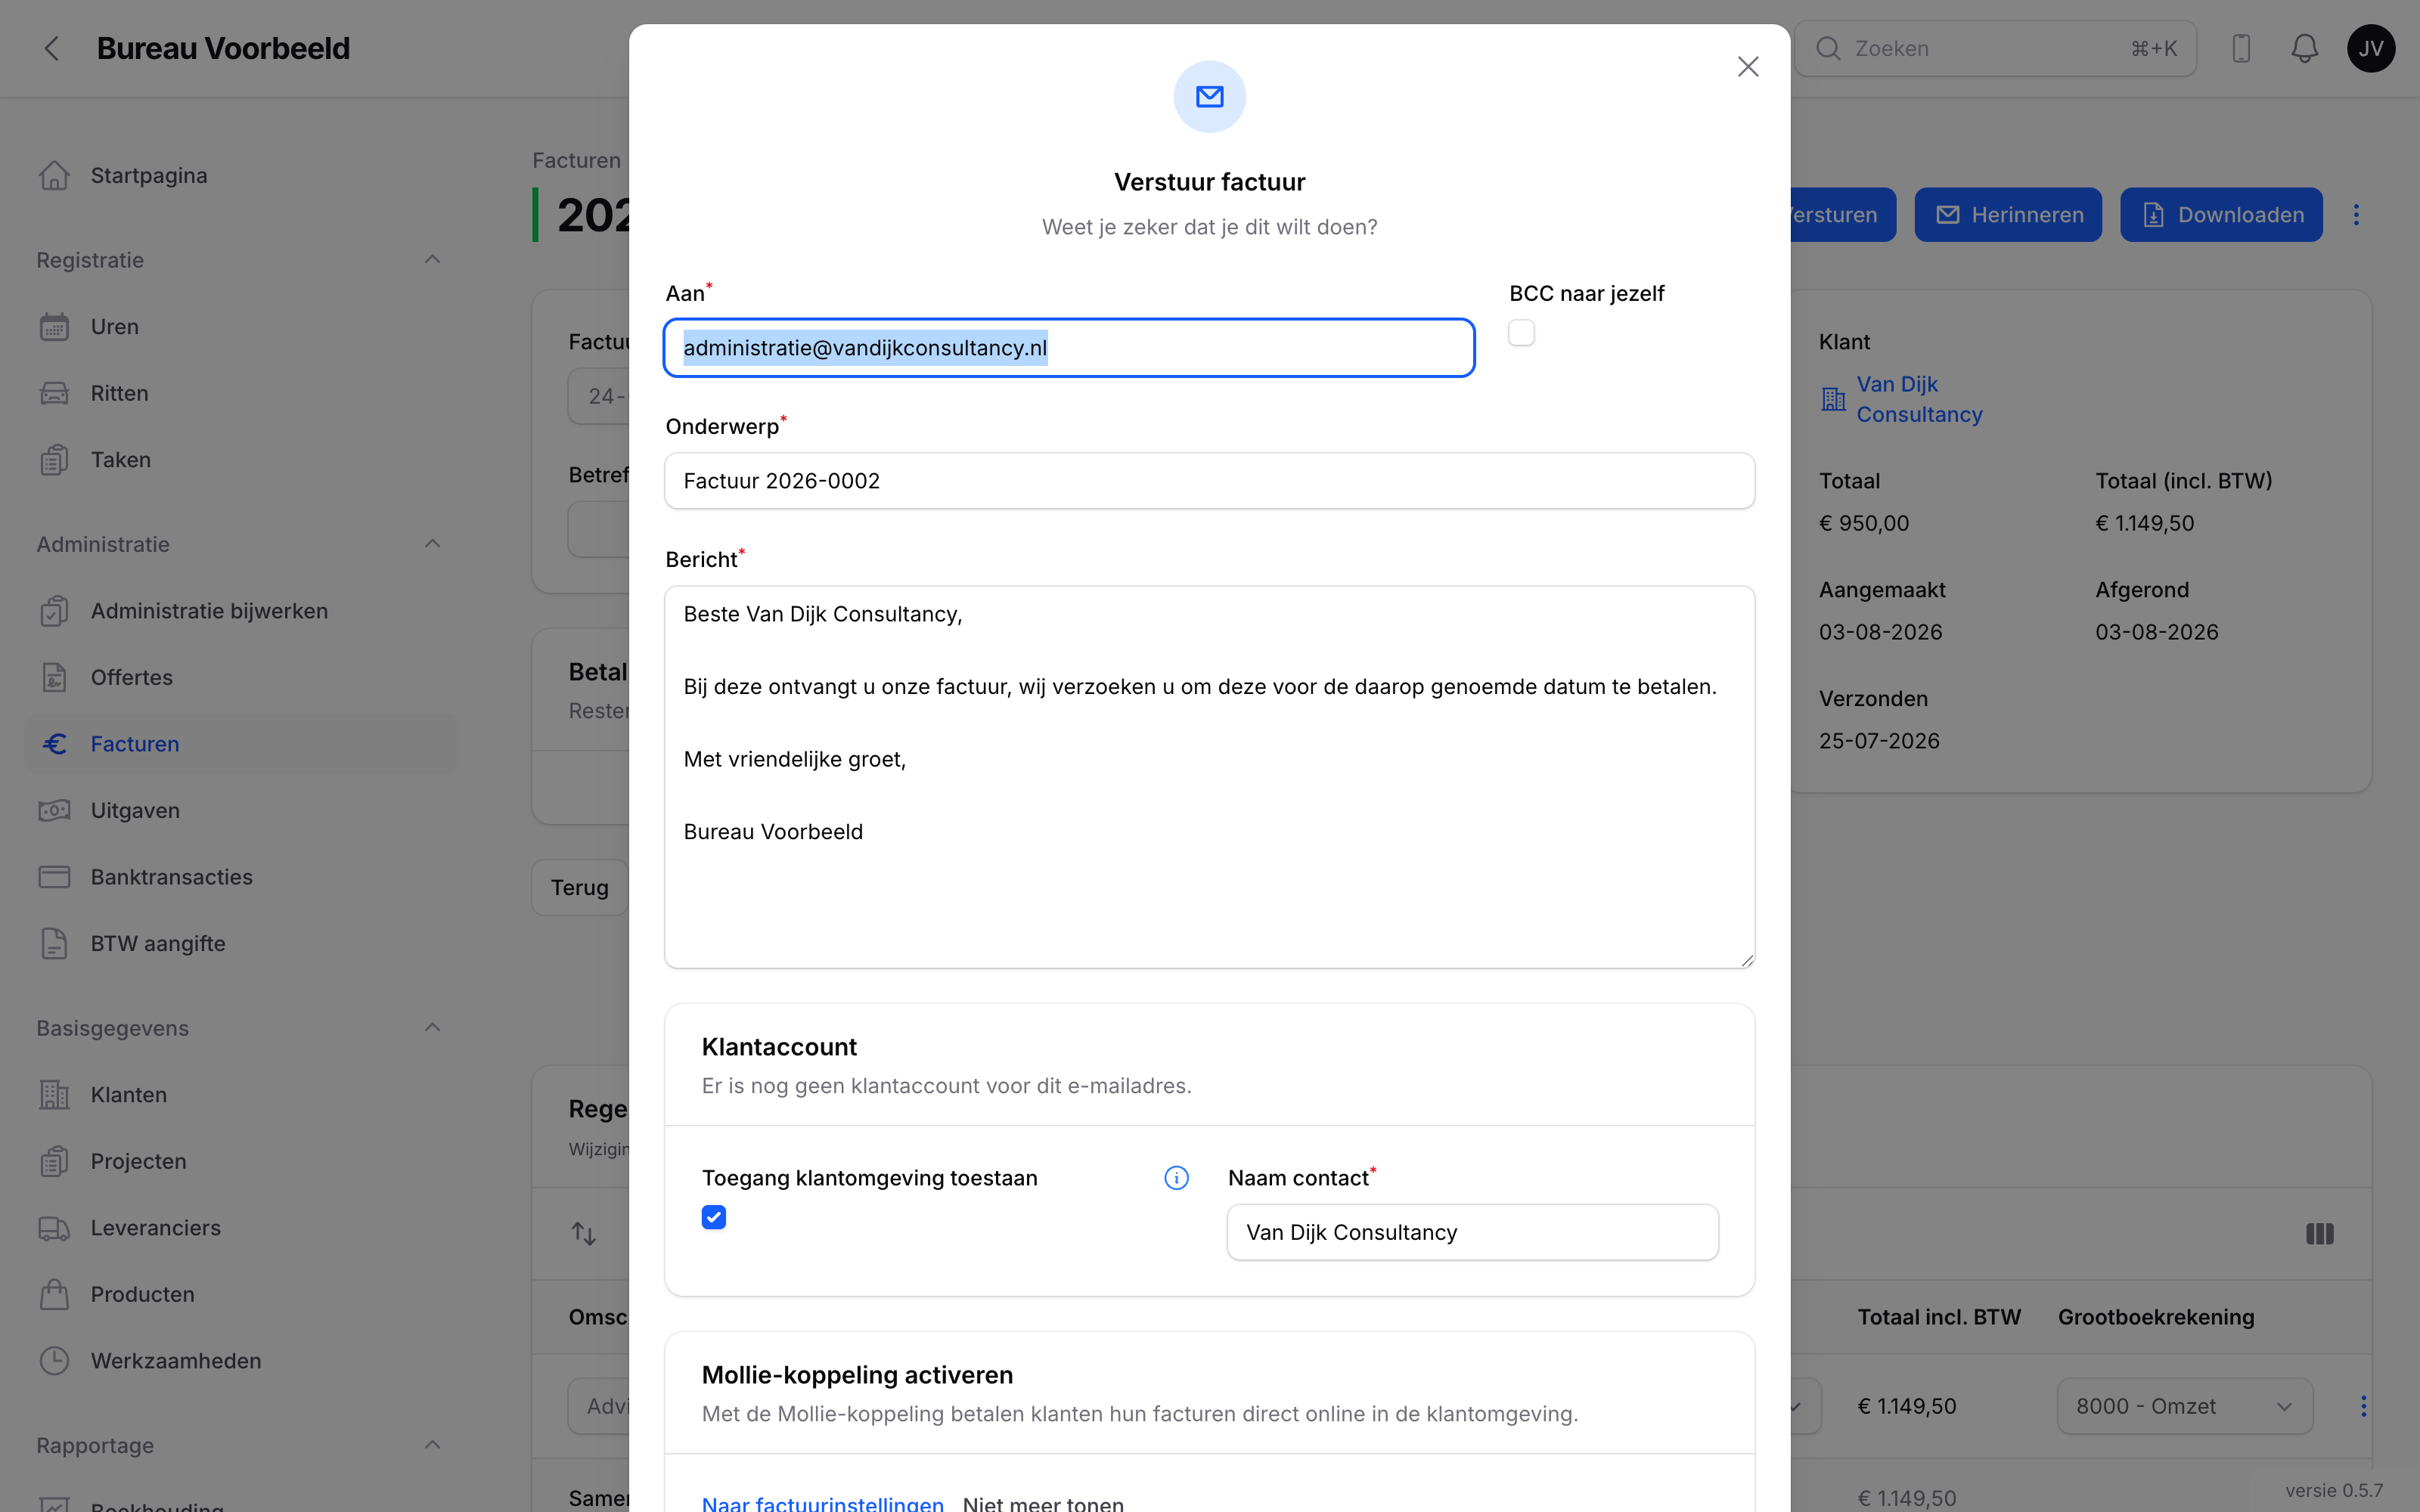Click the Zoeken search field
The width and height of the screenshot is (2420, 1512).
point(1995,48)
